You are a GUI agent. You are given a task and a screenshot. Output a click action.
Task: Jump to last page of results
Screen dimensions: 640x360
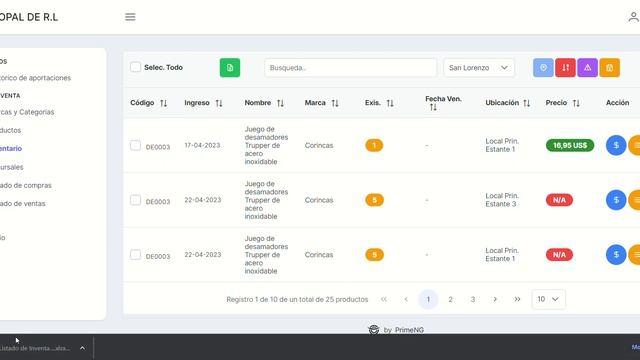[517, 299]
